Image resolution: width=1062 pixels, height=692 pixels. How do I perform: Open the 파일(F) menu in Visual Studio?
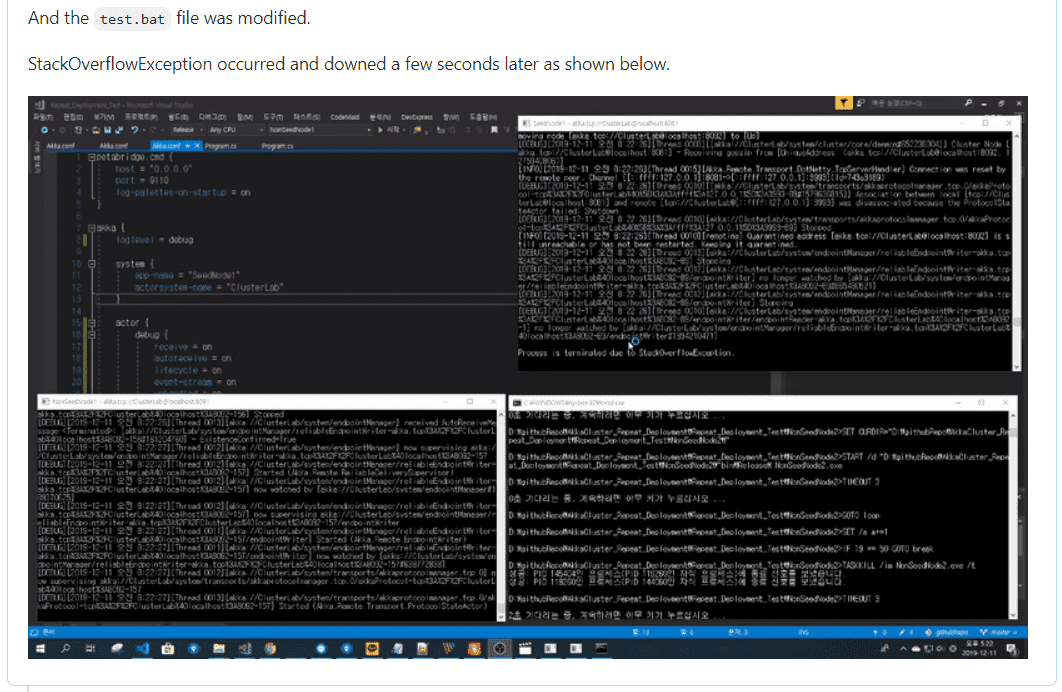tap(43, 117)
